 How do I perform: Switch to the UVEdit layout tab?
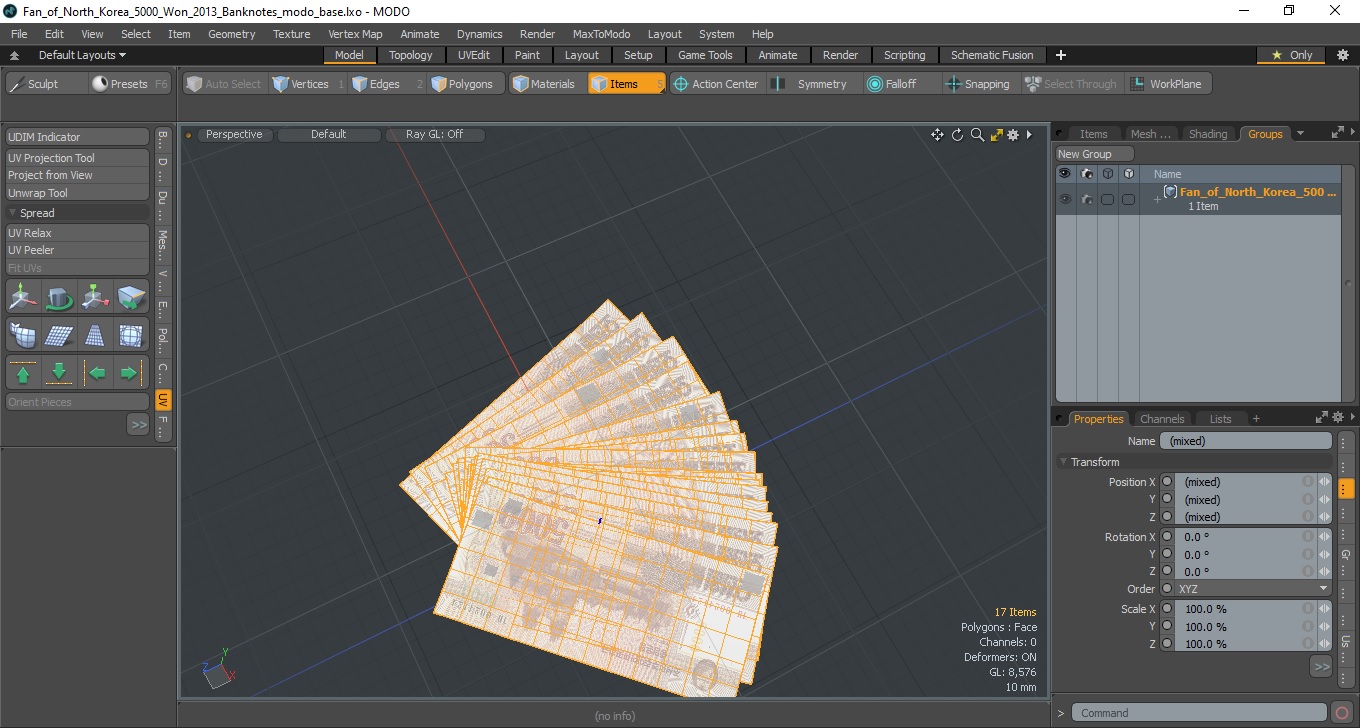tap(474, 55)
